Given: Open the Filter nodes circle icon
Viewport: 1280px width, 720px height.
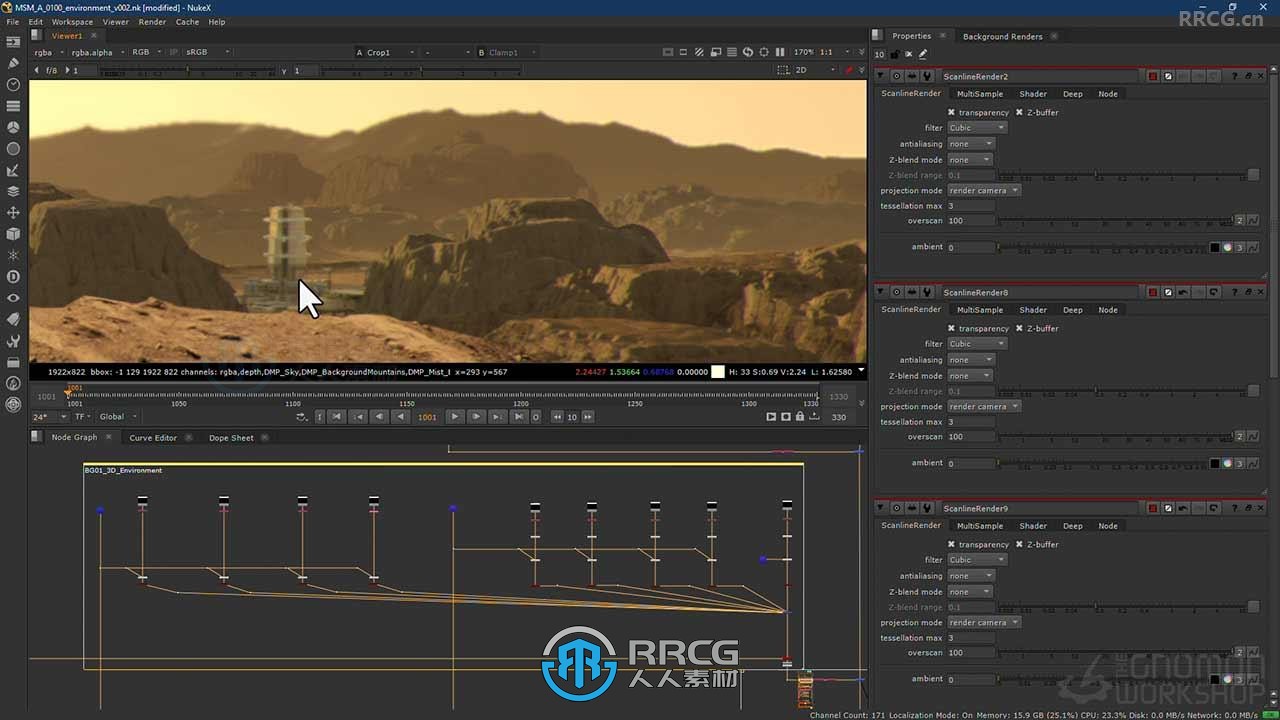Looking at the screenshot, I should coord(13,148).
